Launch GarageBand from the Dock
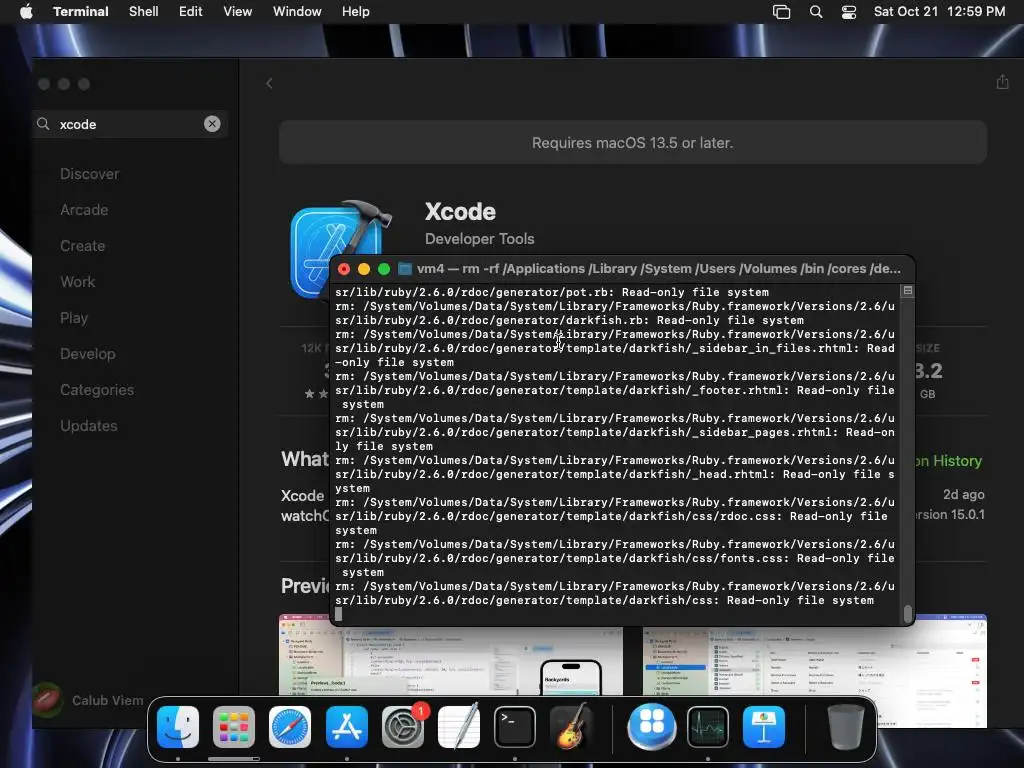 (571, 727)
